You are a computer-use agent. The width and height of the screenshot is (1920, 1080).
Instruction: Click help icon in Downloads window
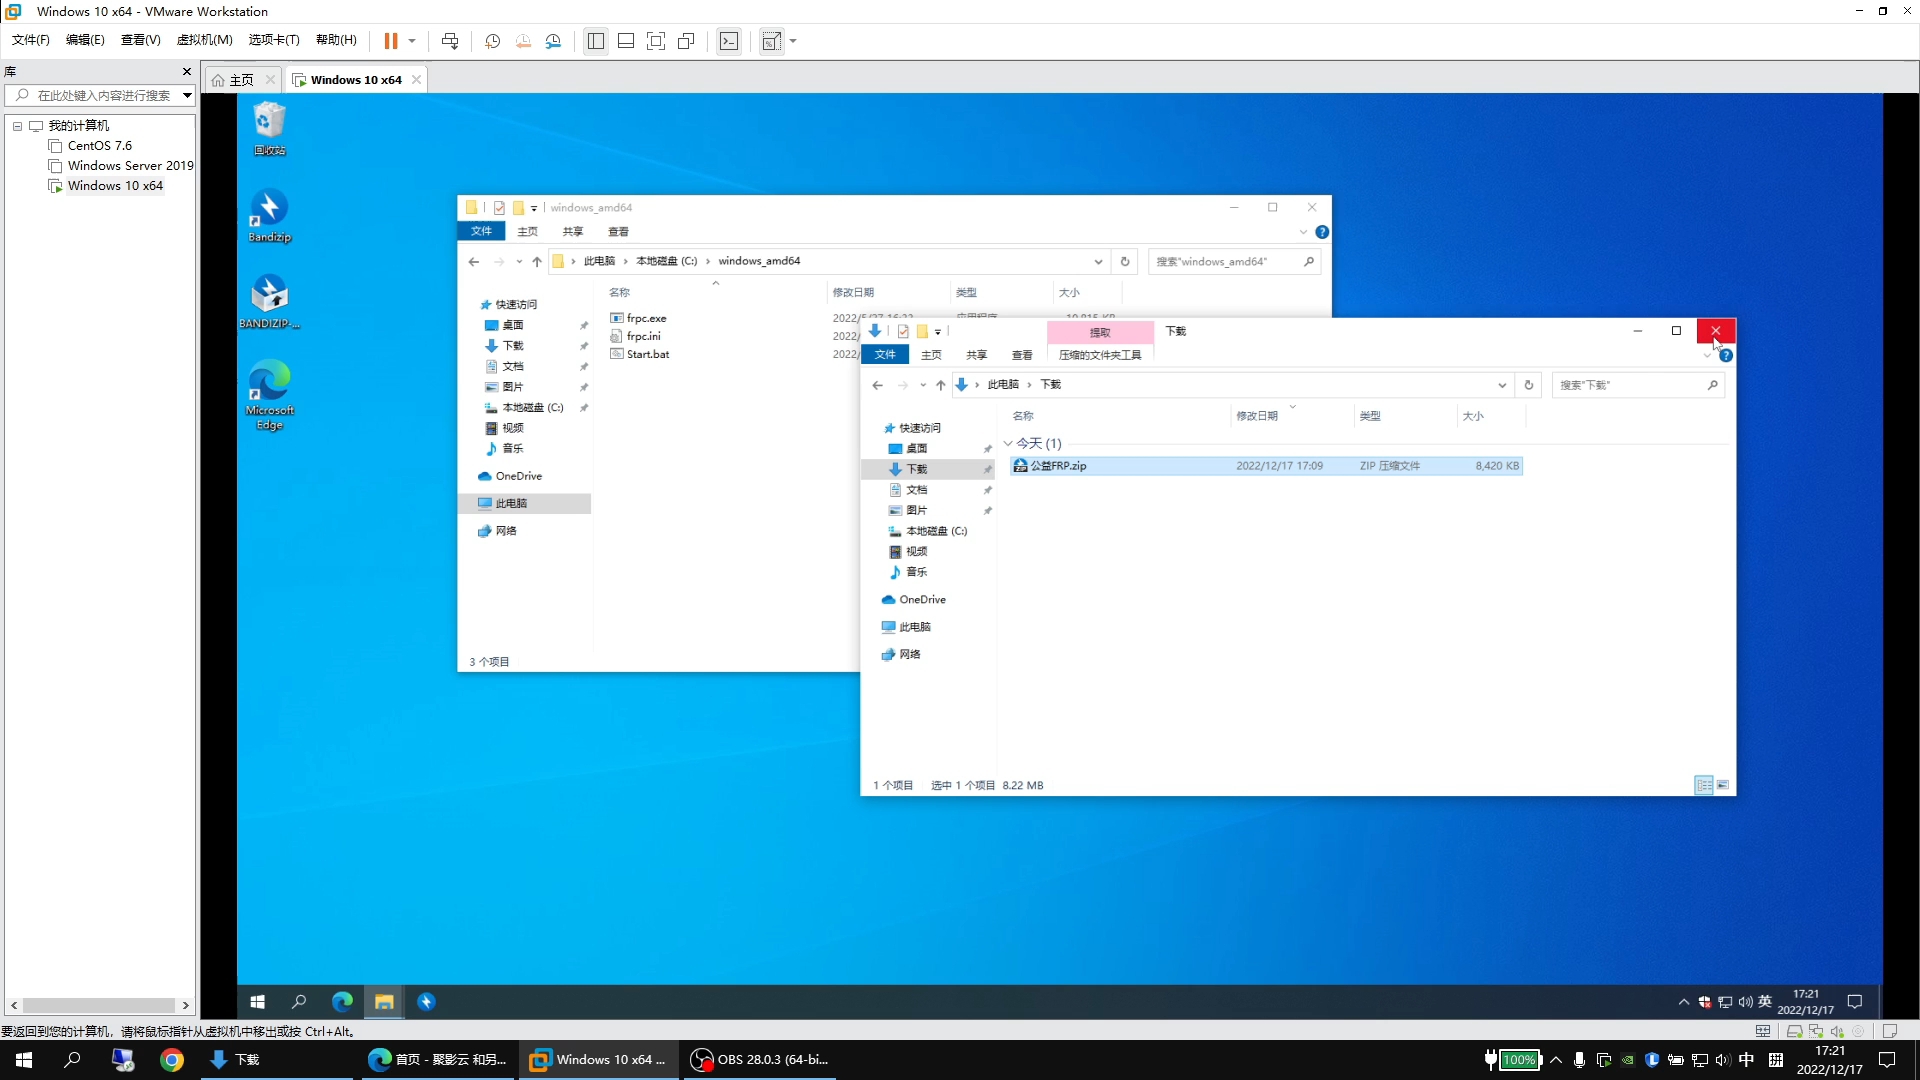1726,355
